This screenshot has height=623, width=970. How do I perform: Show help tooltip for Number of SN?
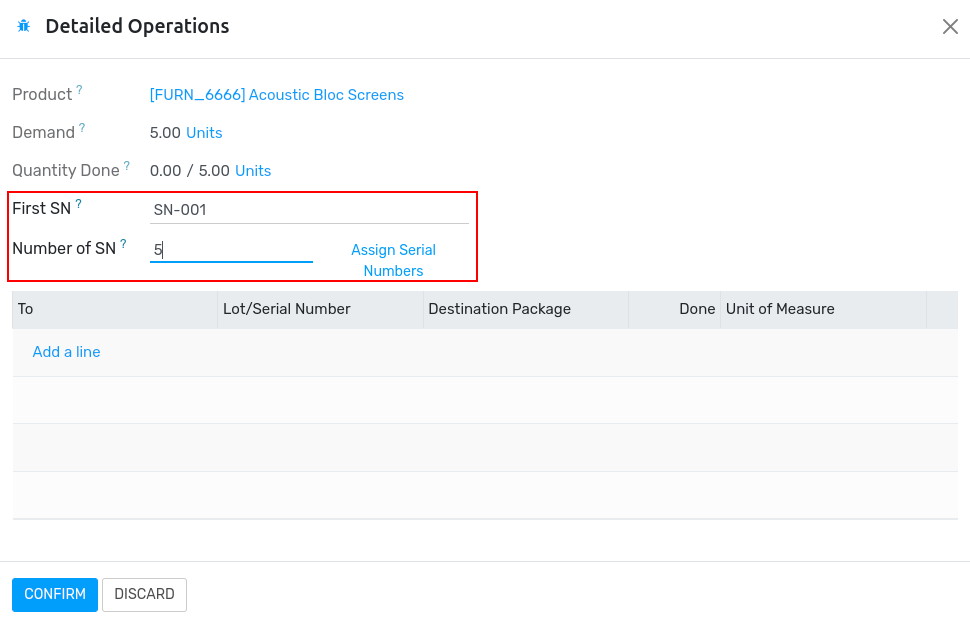click(123, 244)
